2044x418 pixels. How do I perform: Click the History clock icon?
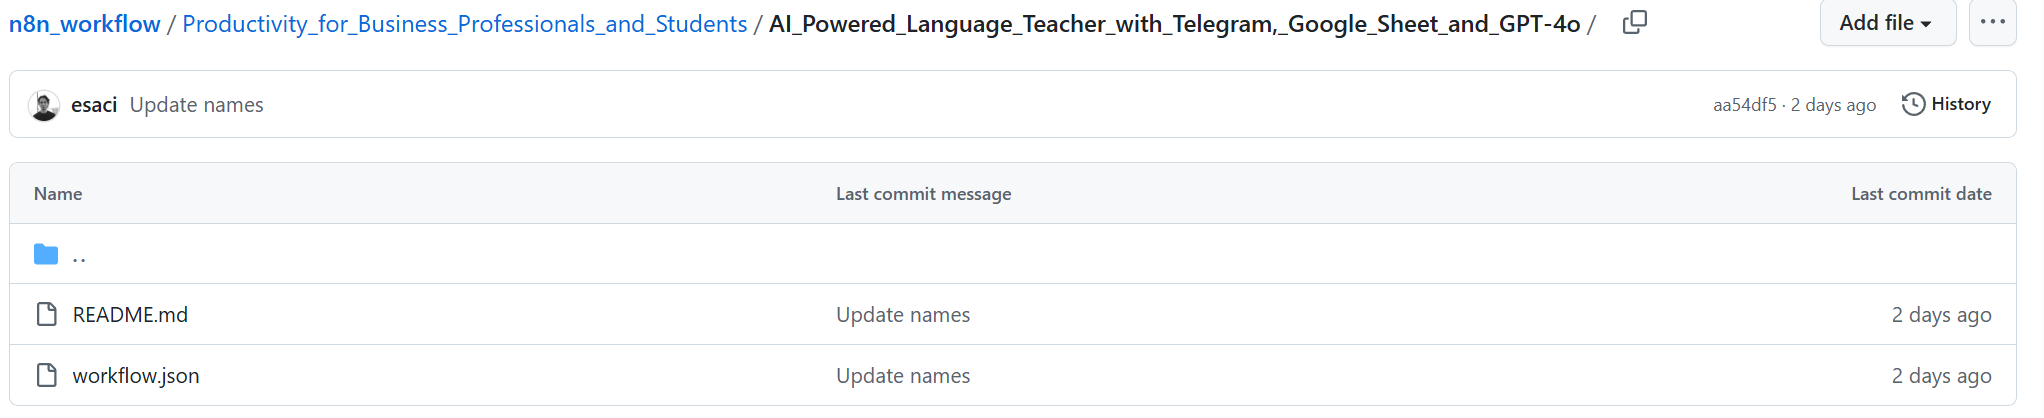1912,104
